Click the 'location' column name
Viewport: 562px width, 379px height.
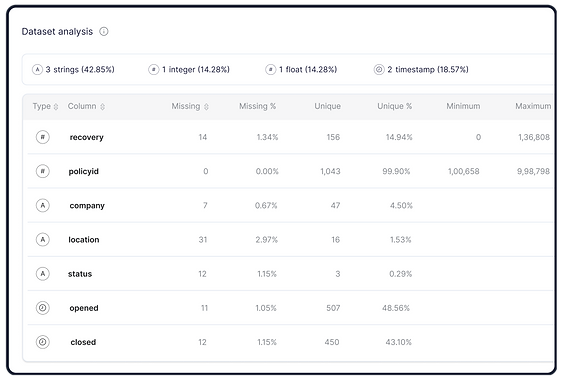(84, 240)
